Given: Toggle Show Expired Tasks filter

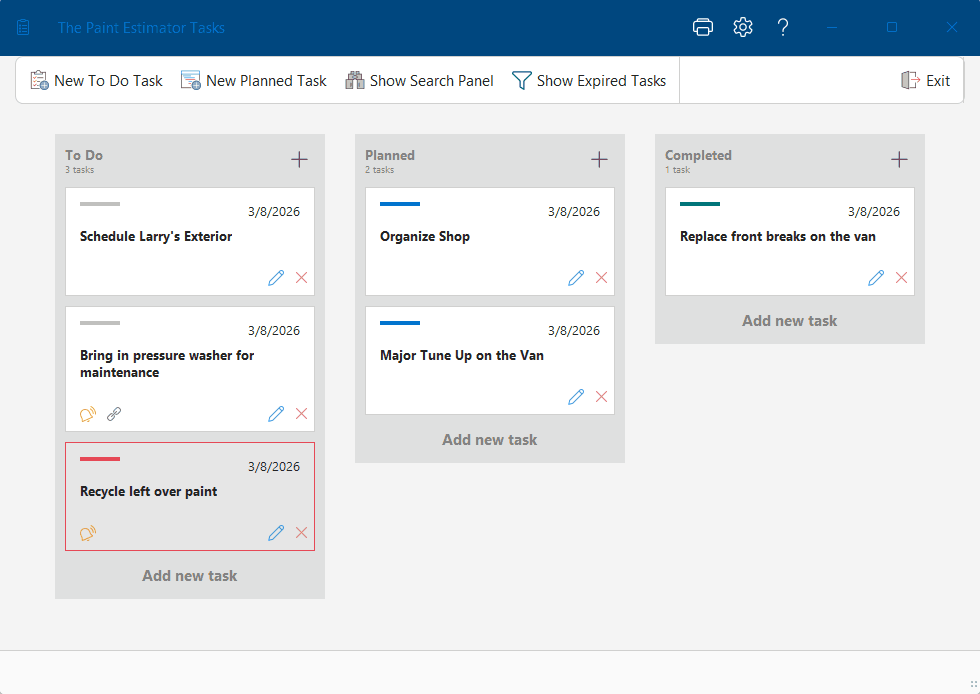Looking at the screenshot, I should [x=588, y=81].
